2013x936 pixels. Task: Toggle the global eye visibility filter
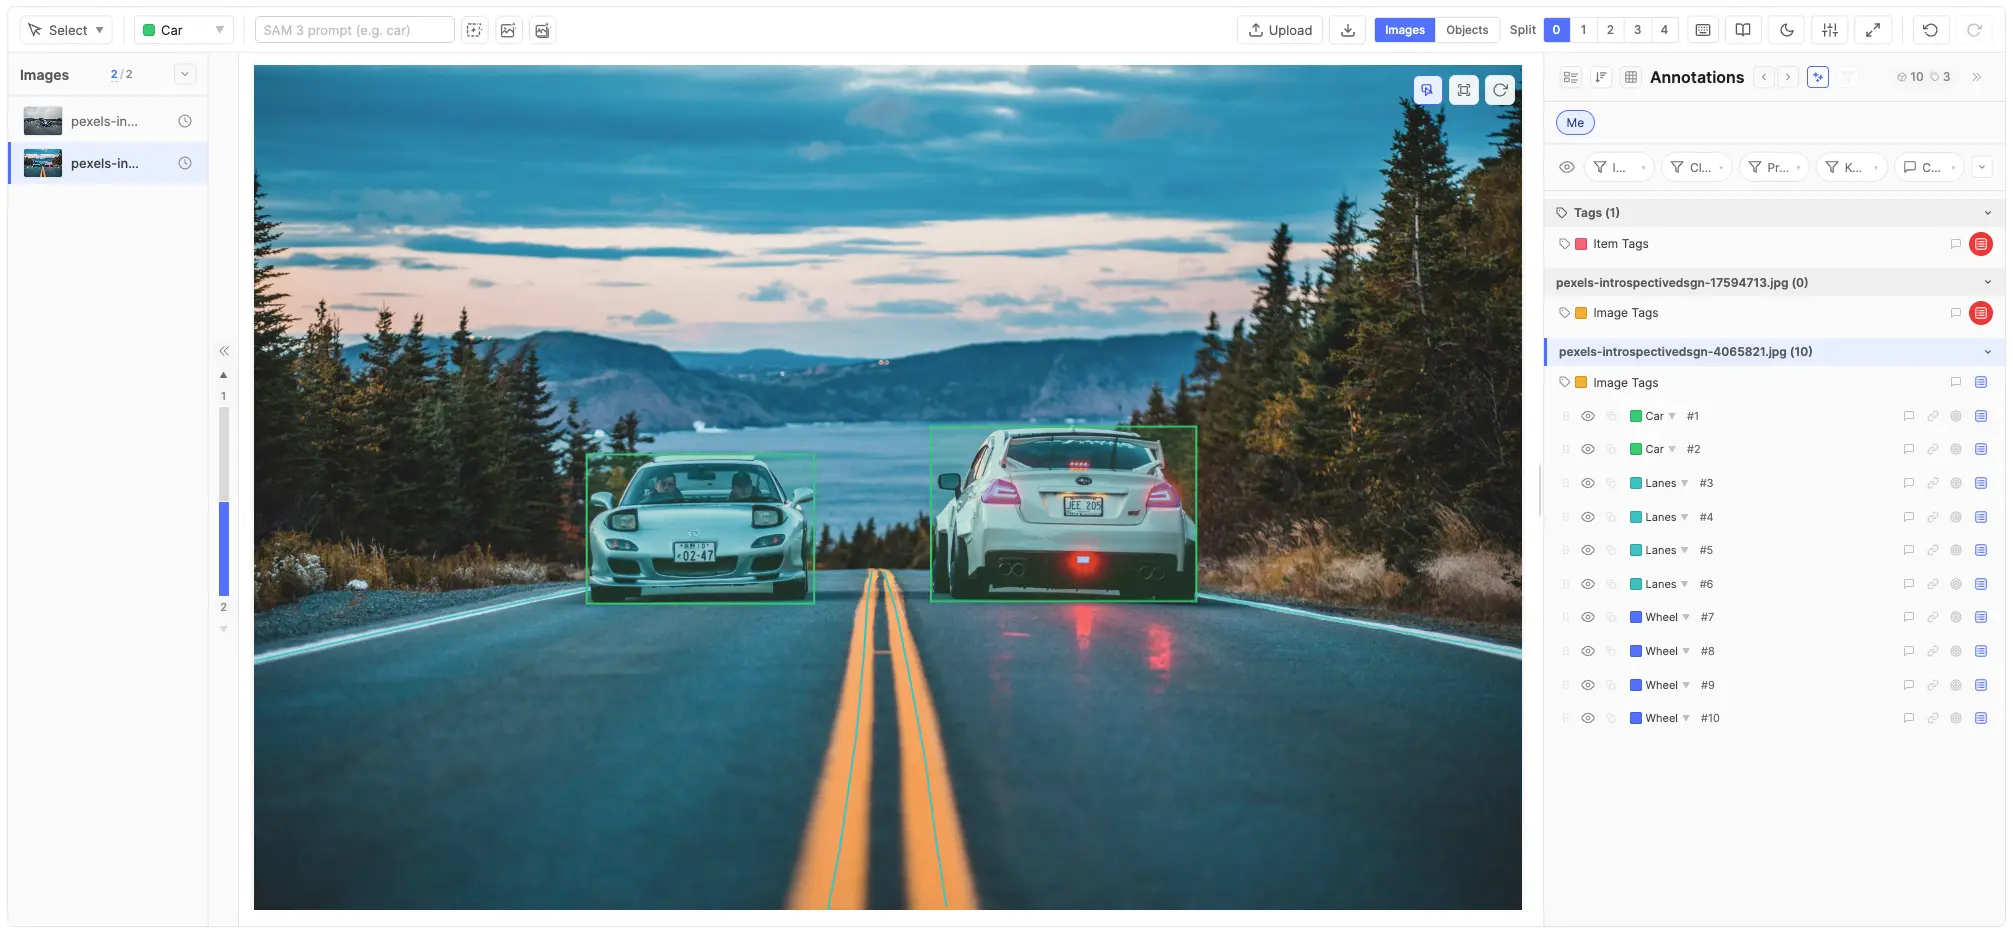(1567, 167)
